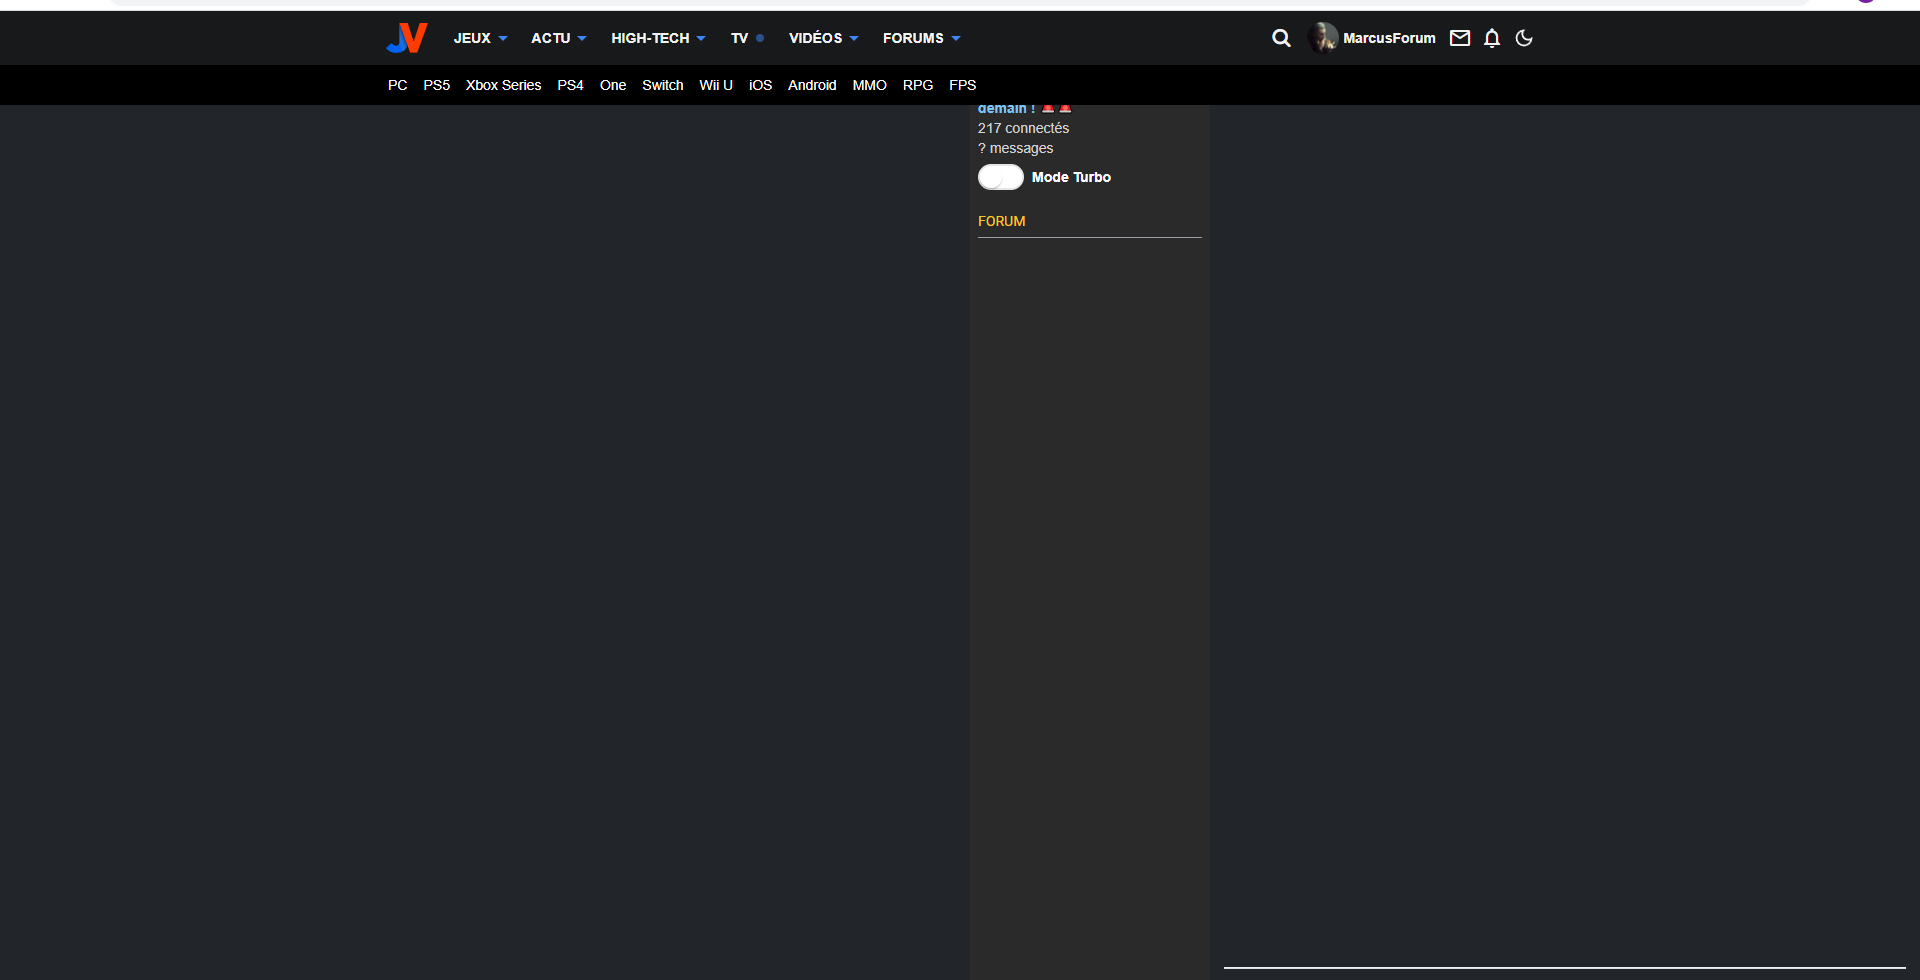
Task: Click the FORUM sidebar heading
Action: (x=1001, y=221)
